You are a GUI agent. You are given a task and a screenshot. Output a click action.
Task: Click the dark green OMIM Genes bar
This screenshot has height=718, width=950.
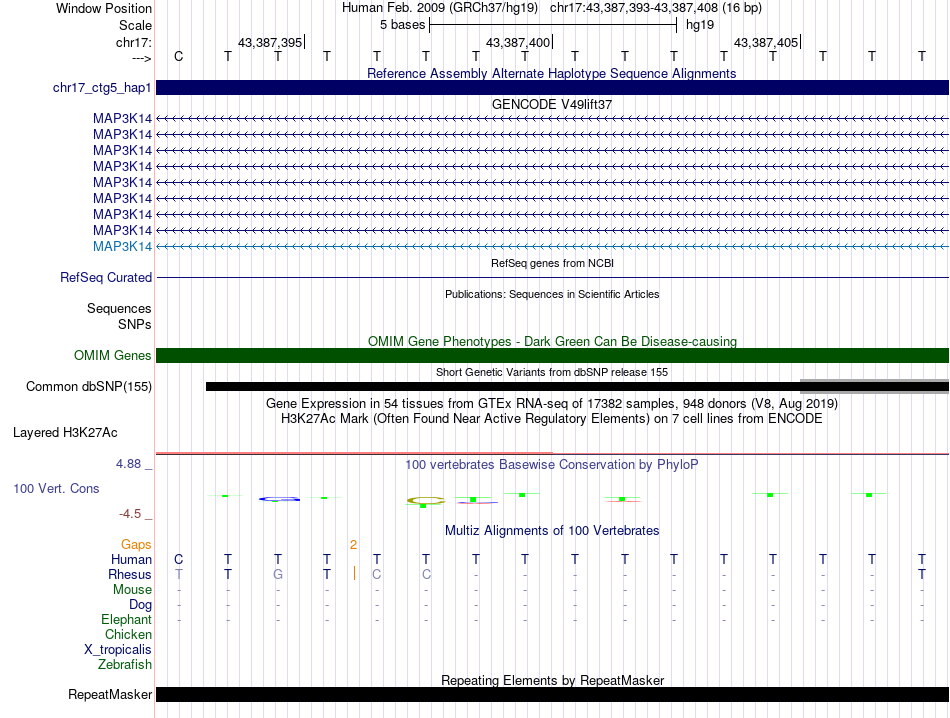552,356
